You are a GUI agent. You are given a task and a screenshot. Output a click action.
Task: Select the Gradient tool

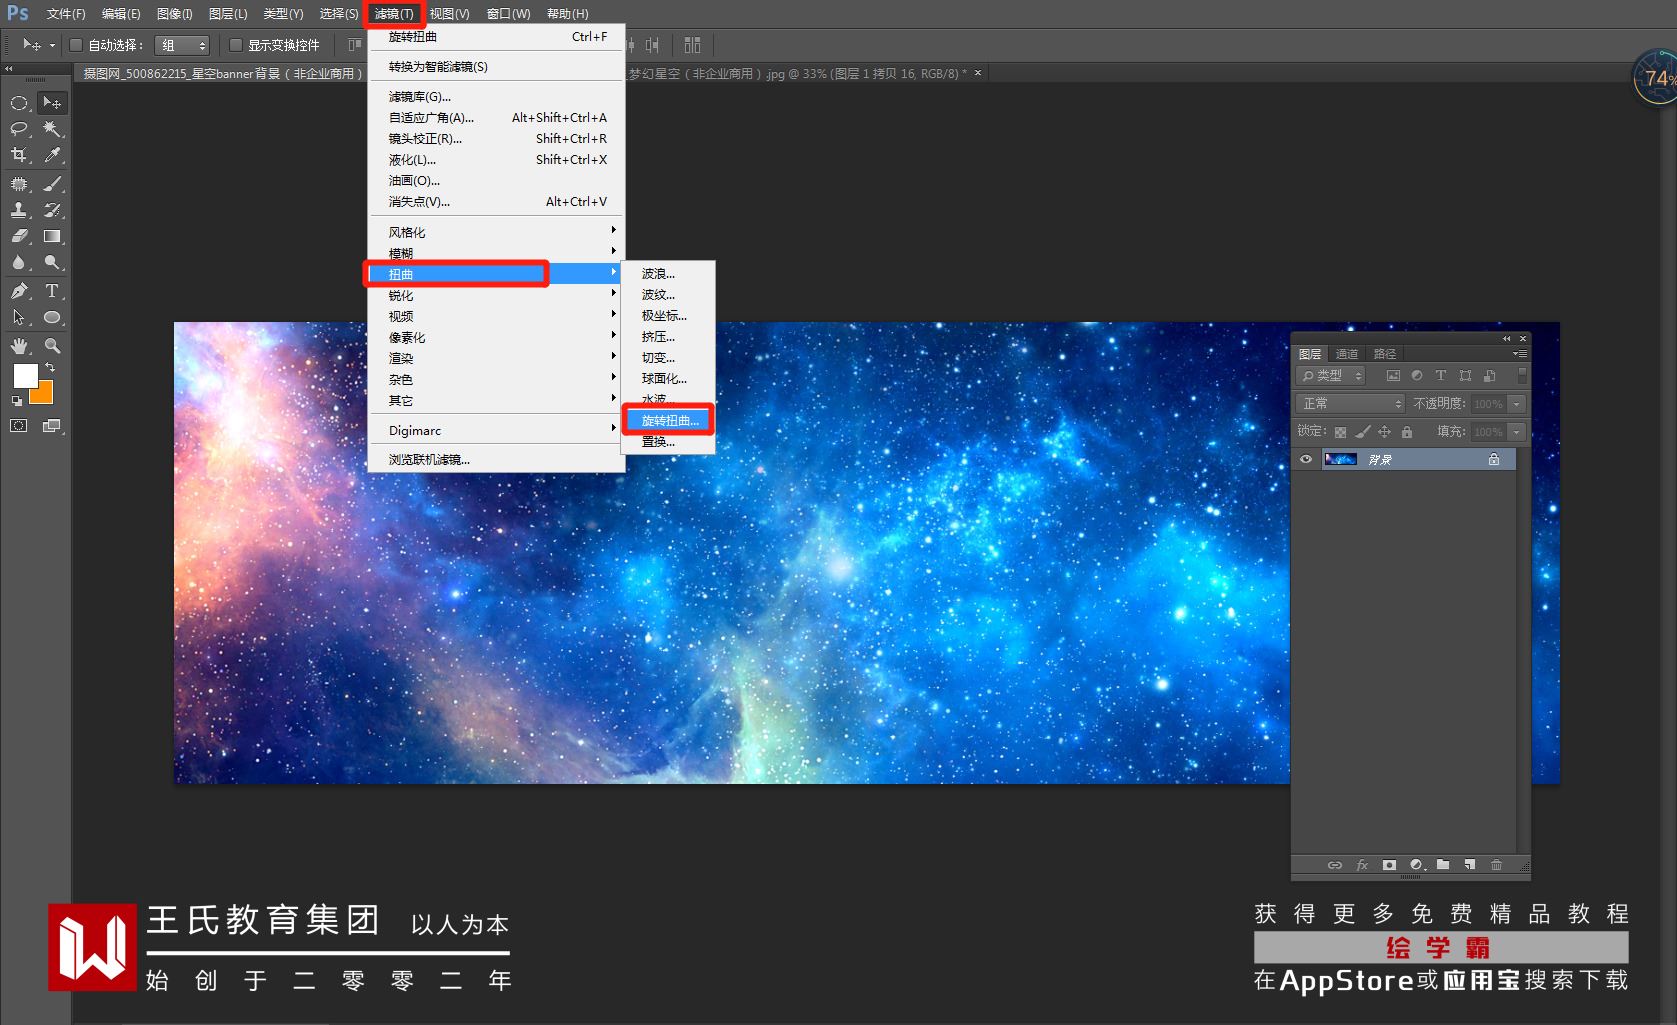click(x=52, y=236)
